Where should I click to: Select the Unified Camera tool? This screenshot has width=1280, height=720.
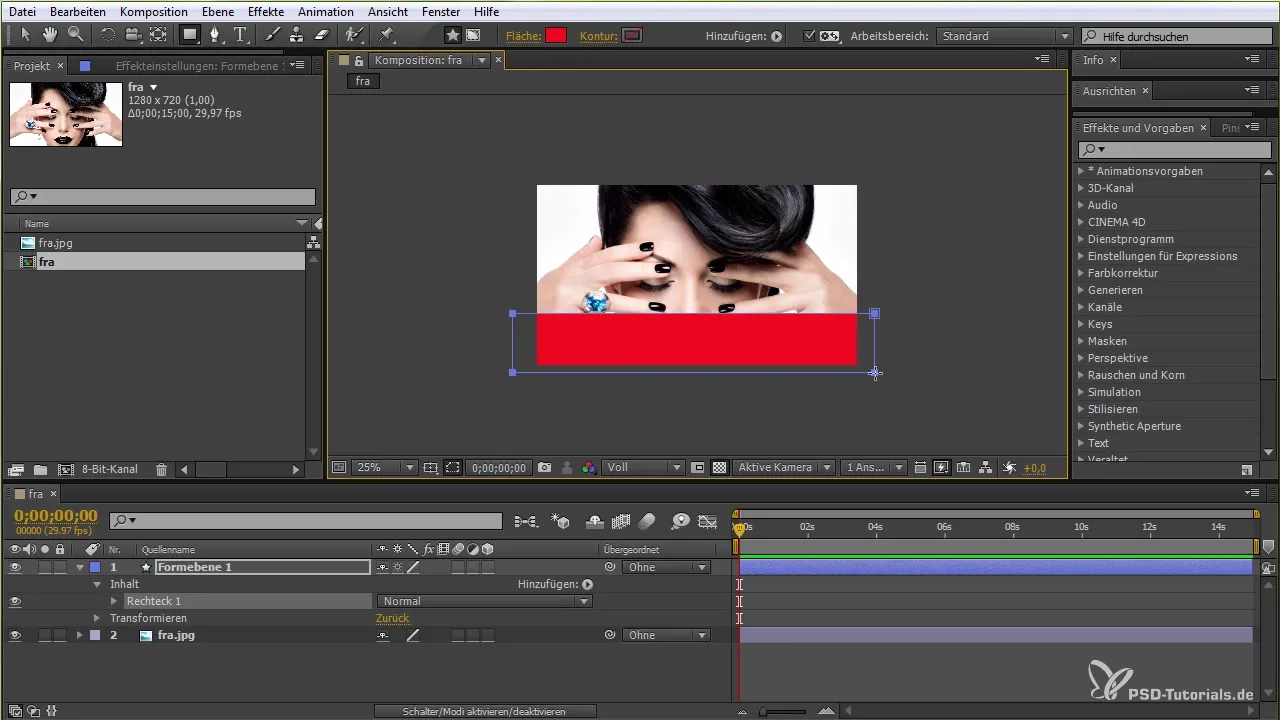[132, 35]
